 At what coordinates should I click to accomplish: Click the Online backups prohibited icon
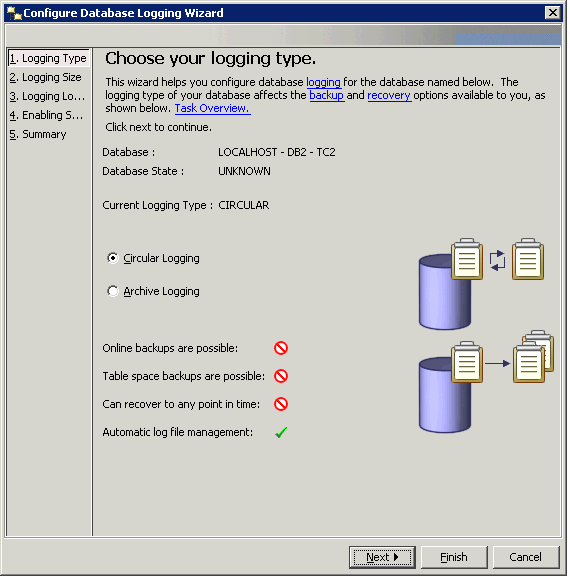(x=281, y=348)
